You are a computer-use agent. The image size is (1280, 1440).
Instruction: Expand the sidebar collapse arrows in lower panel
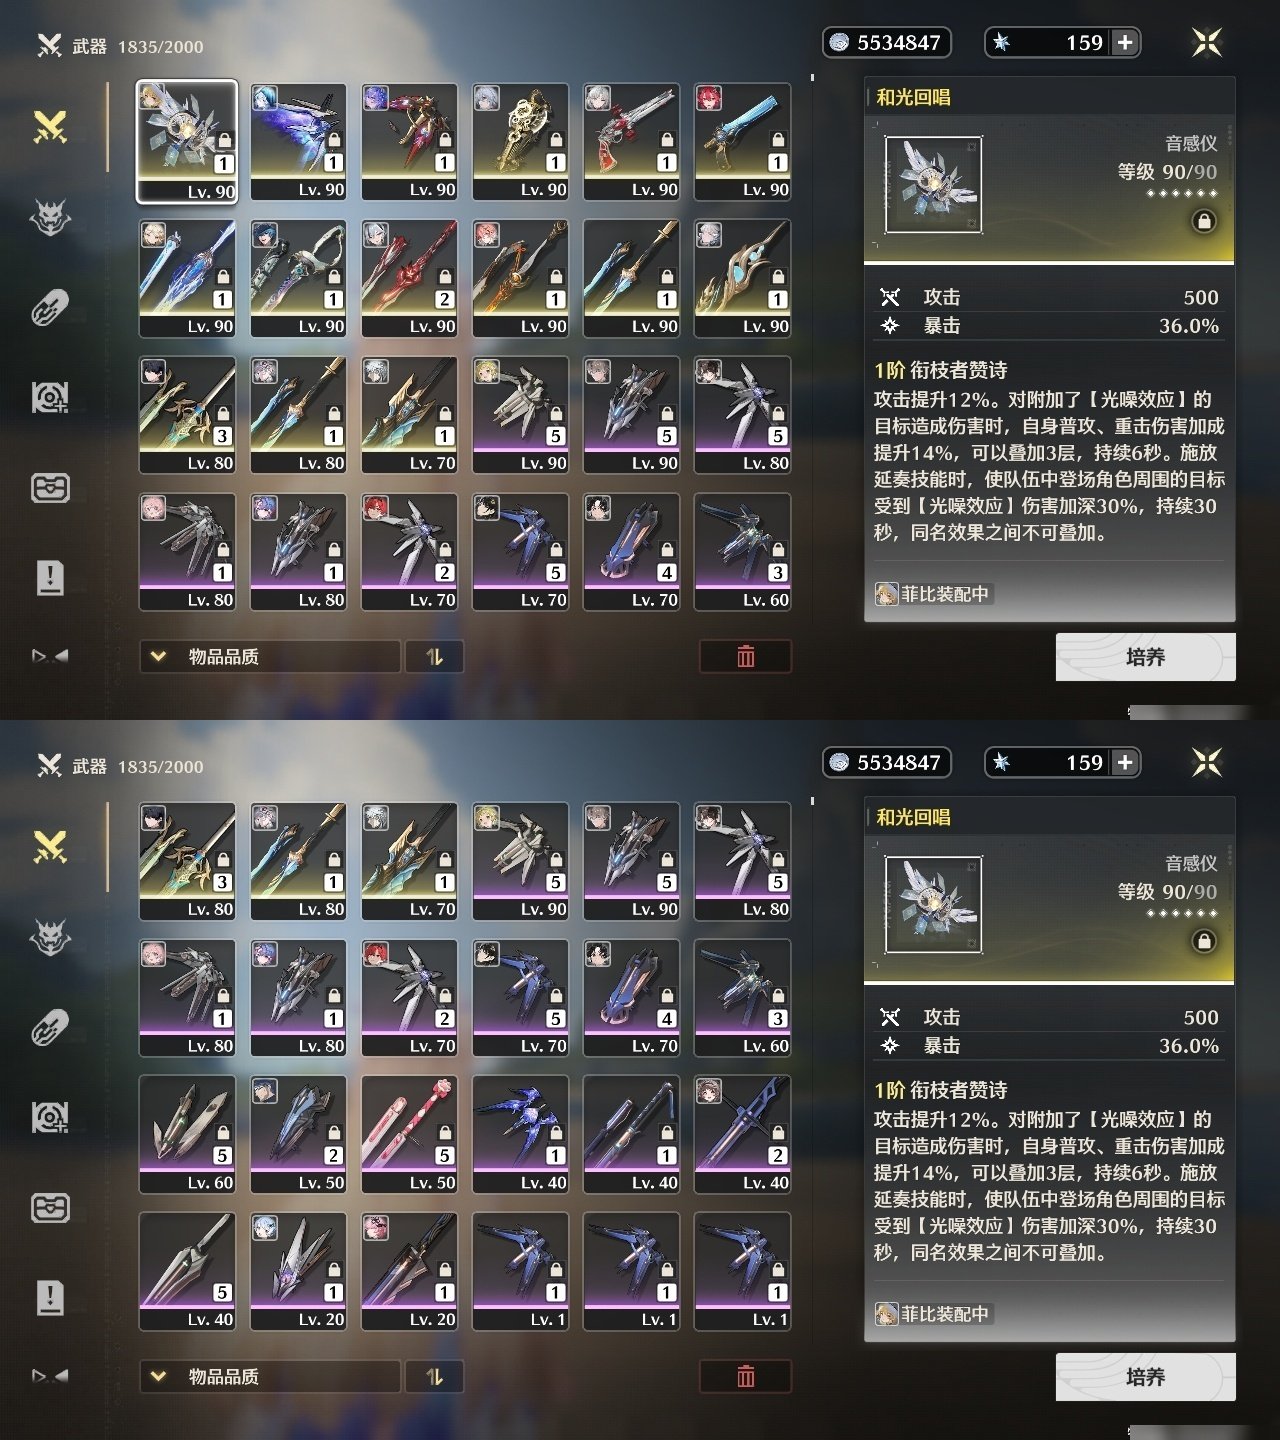(50, 1376)
